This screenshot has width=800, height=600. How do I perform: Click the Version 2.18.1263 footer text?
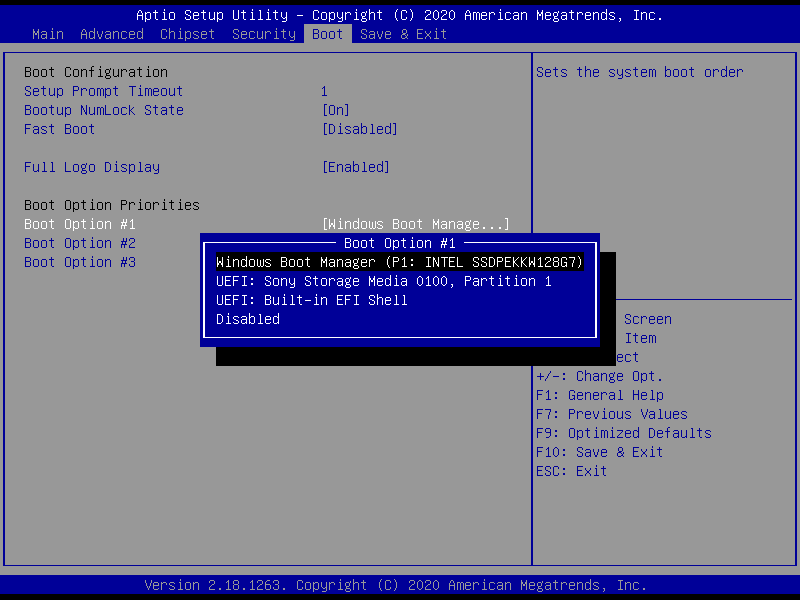pos(395,585)
